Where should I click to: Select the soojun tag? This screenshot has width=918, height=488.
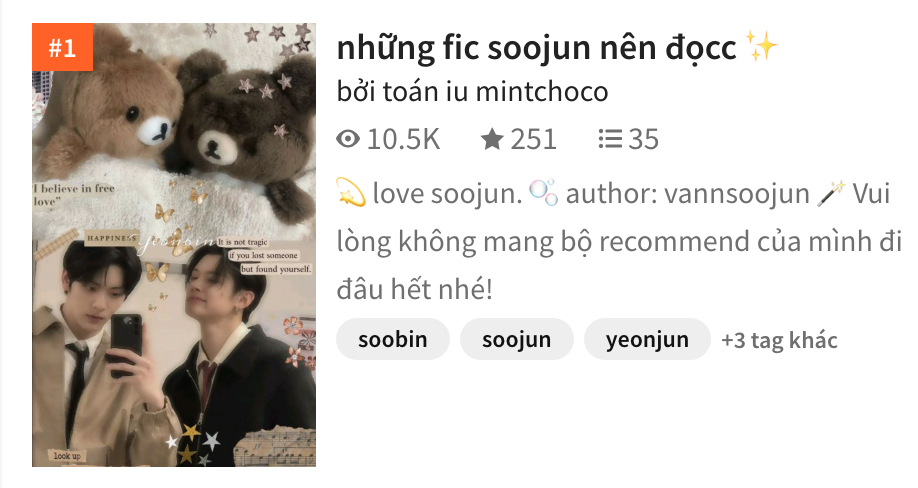[516, 339]
